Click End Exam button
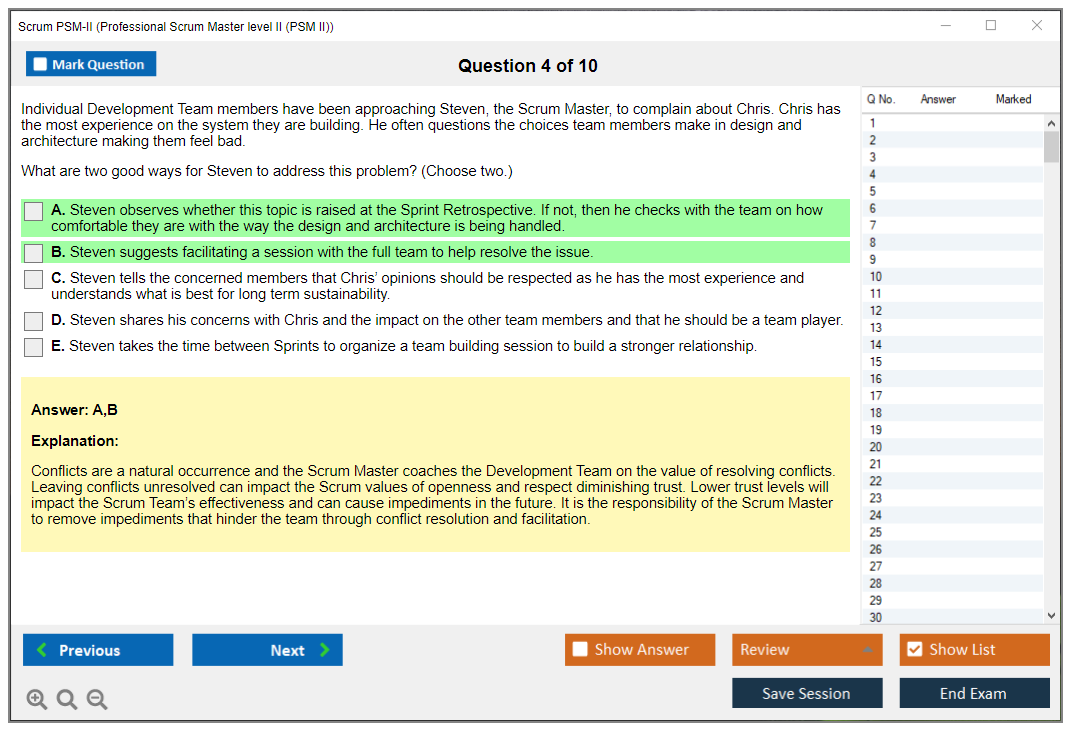Image resolution: width=1075 pixels, height=735 pixels. pos(973,693)
